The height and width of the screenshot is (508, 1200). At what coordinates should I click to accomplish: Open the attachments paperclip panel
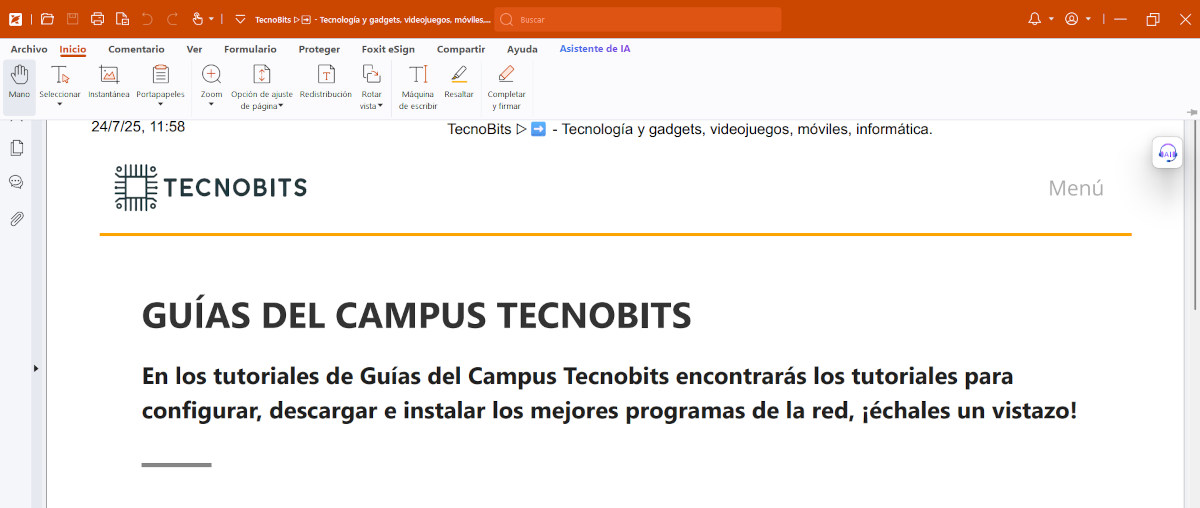pyautogui.click(x=17, y=218)
